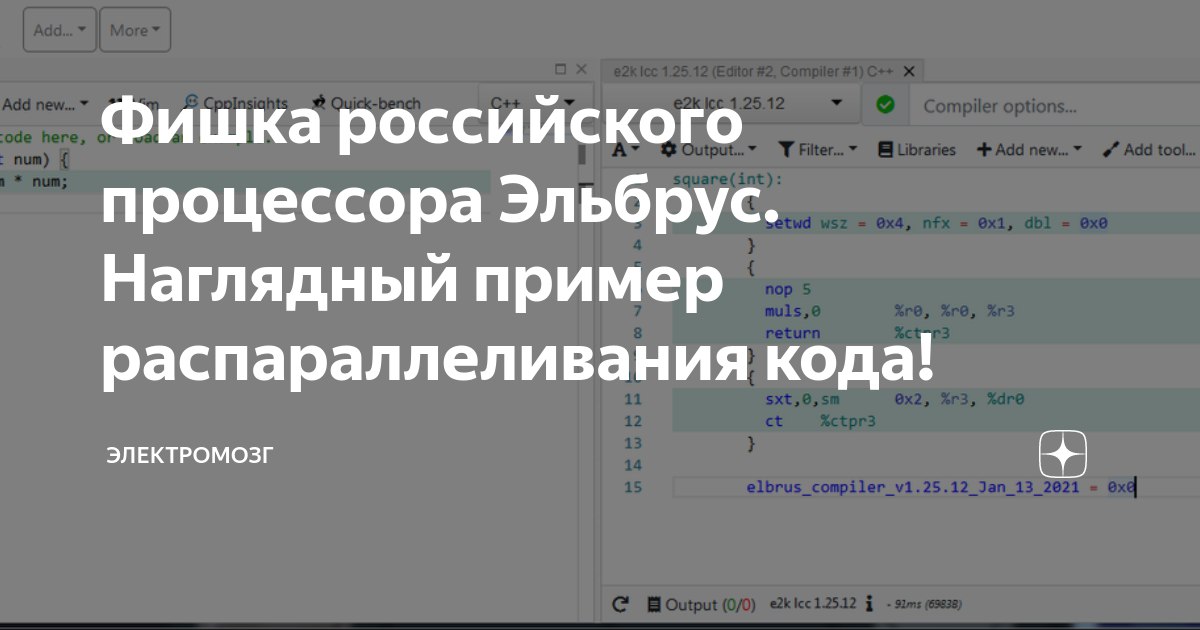The width and height of the screenshot is (1200, 630).
Task: Click line number 11 in assembly gutter
Action: pyautogui.click(x=632, y=400)
